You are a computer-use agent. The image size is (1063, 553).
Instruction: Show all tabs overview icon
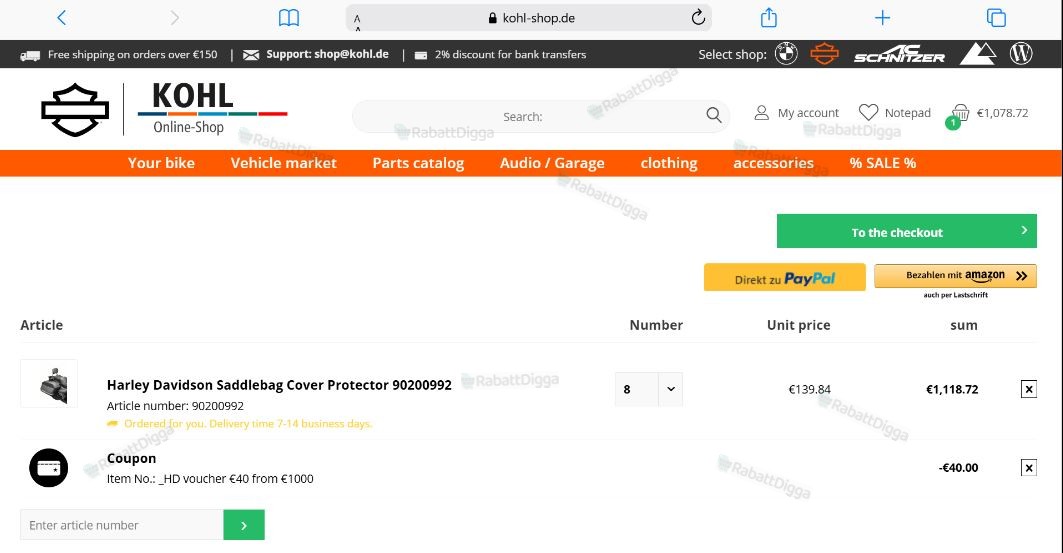point(996,18)
